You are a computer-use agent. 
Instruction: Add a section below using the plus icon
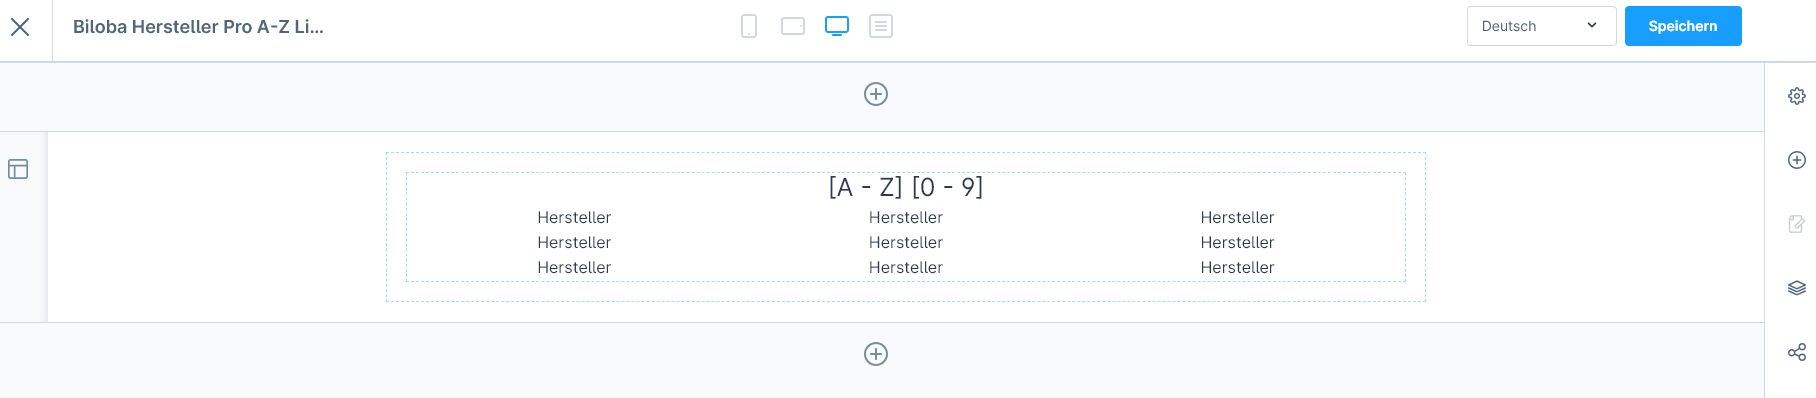(876, 354)
